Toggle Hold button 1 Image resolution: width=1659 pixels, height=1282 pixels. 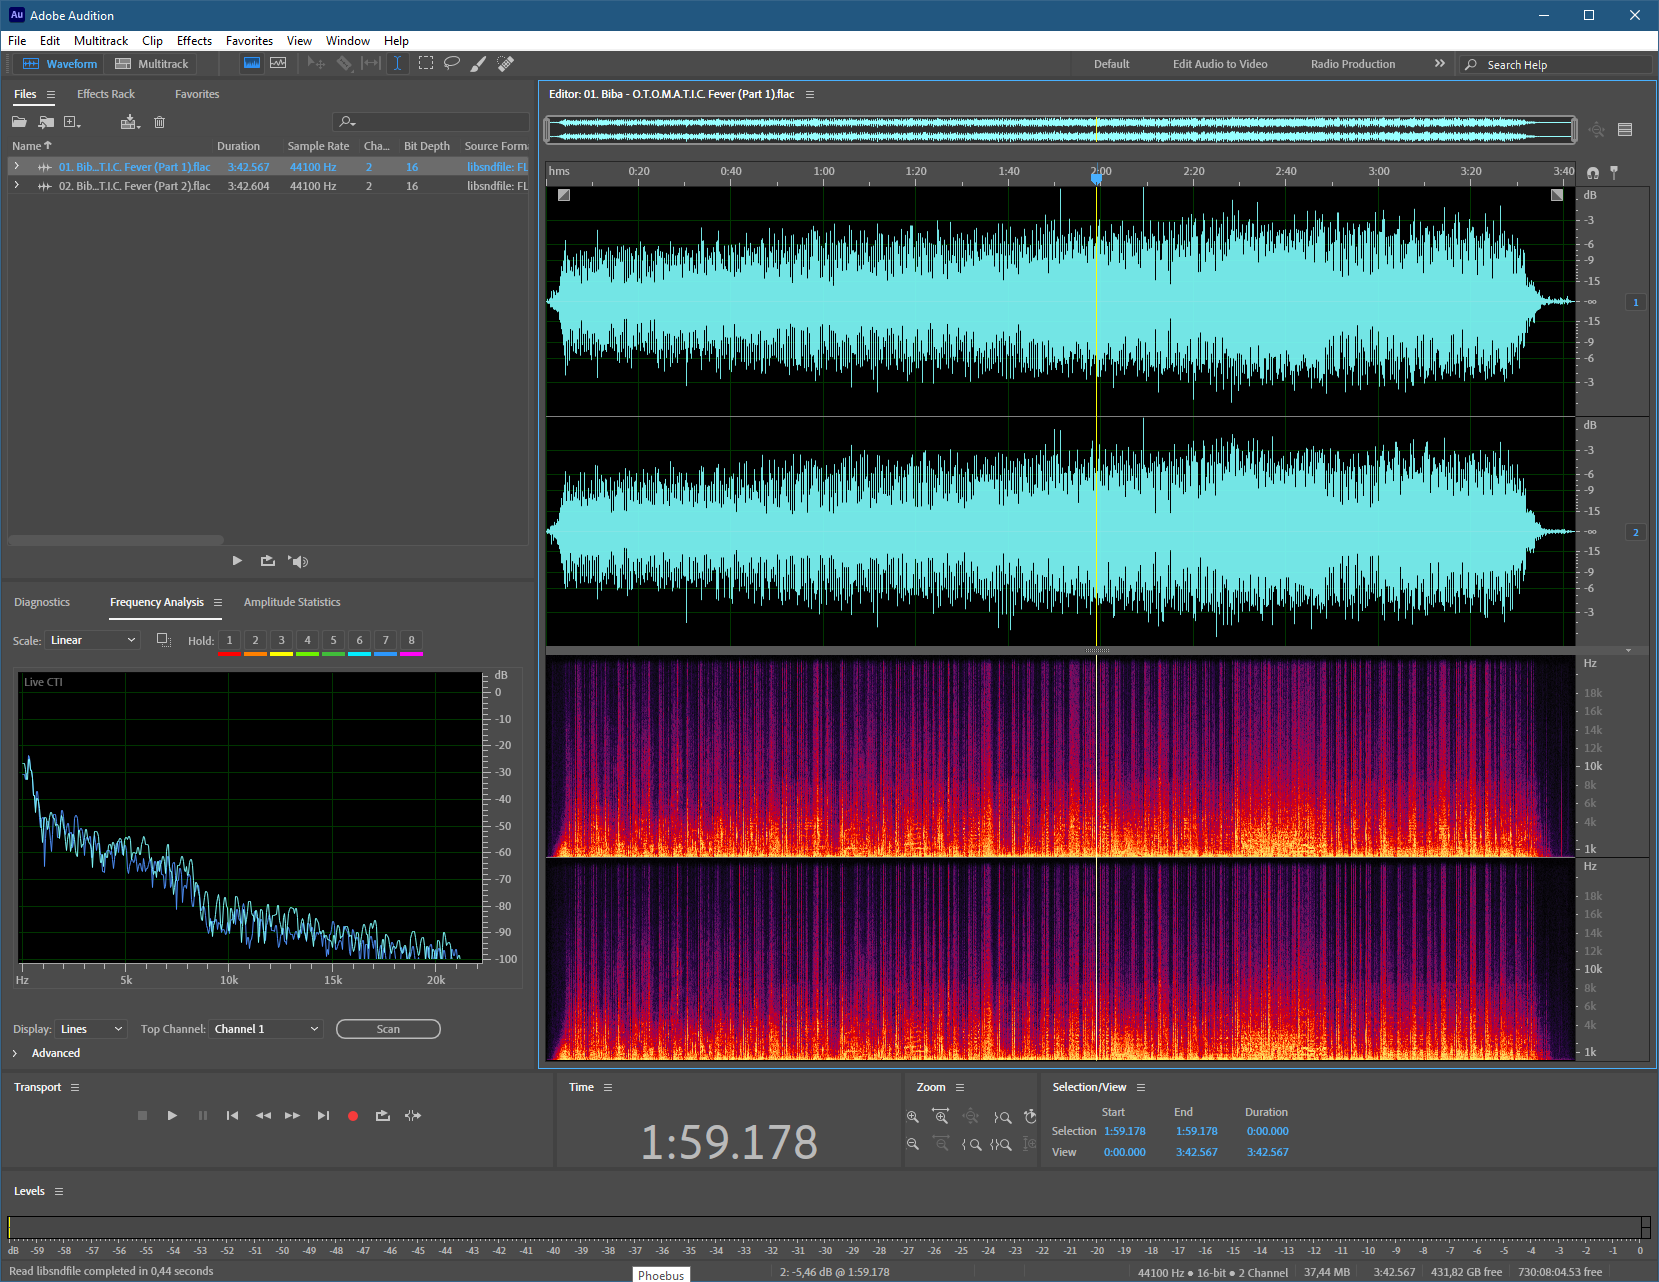(229, 640)
